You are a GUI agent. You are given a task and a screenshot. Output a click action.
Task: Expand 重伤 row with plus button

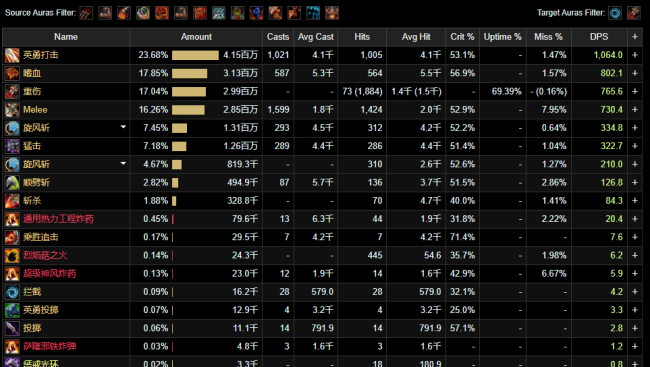(635, 91)
